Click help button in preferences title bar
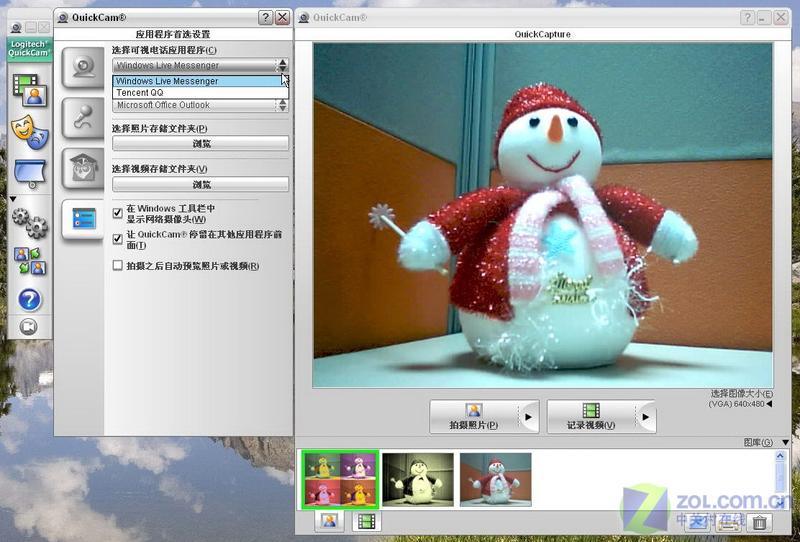Screen dimensions: 800x542 click(265, 18)
